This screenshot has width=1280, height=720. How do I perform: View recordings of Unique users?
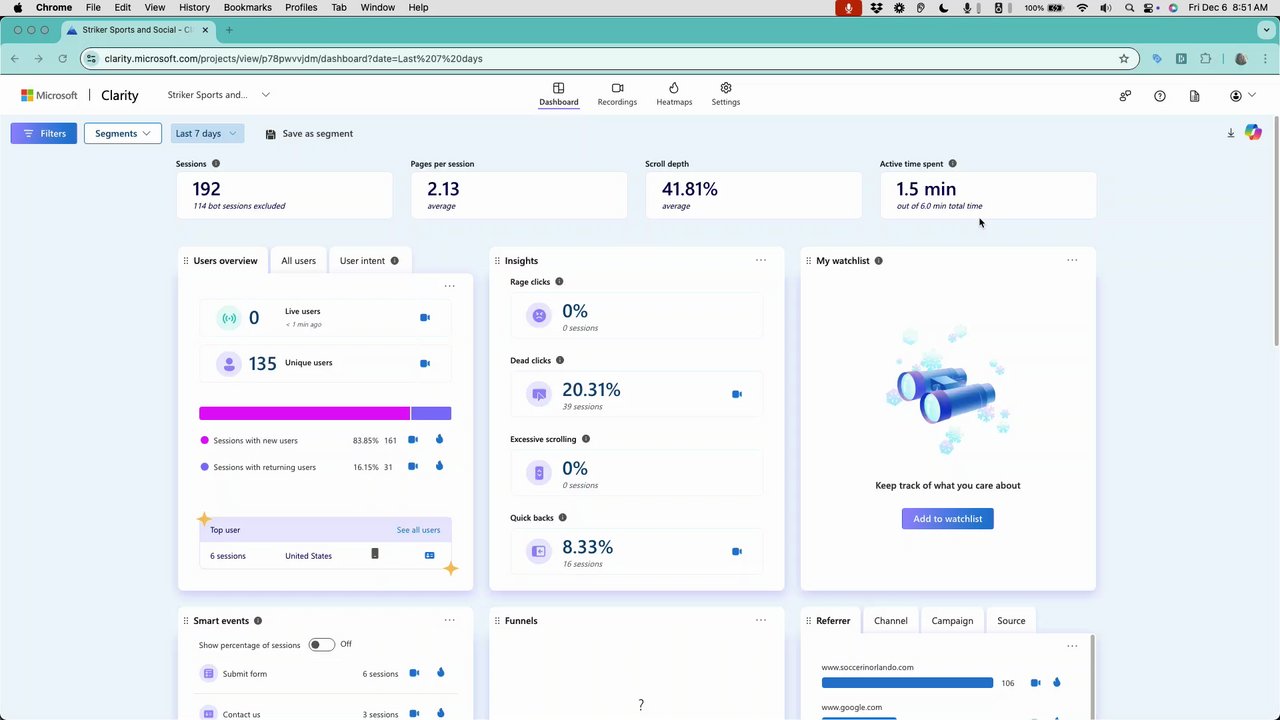[x=425, y=363]
